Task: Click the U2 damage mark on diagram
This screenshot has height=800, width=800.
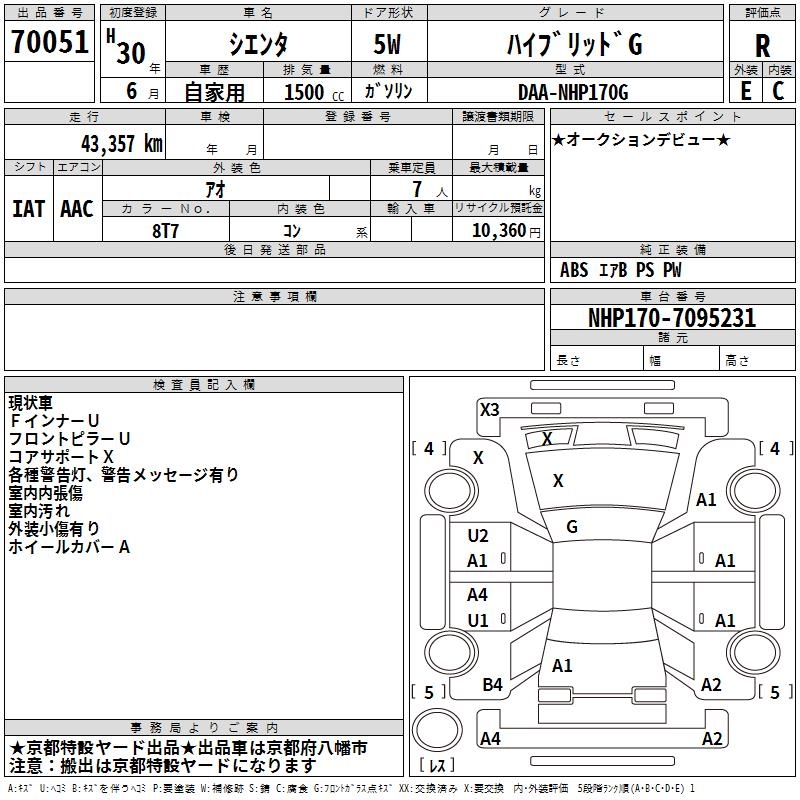Action: 478,536
